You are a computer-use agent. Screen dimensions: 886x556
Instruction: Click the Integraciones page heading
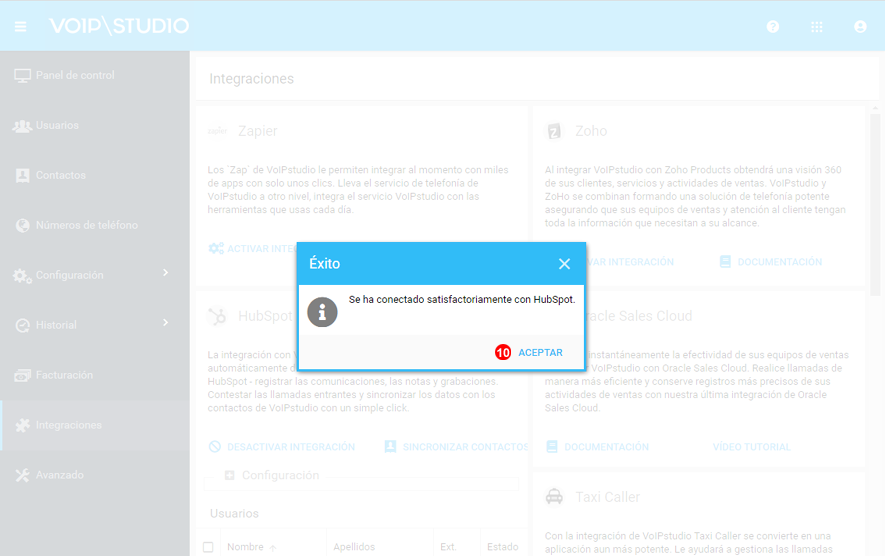pyautogui.click(x=251, y=79)
